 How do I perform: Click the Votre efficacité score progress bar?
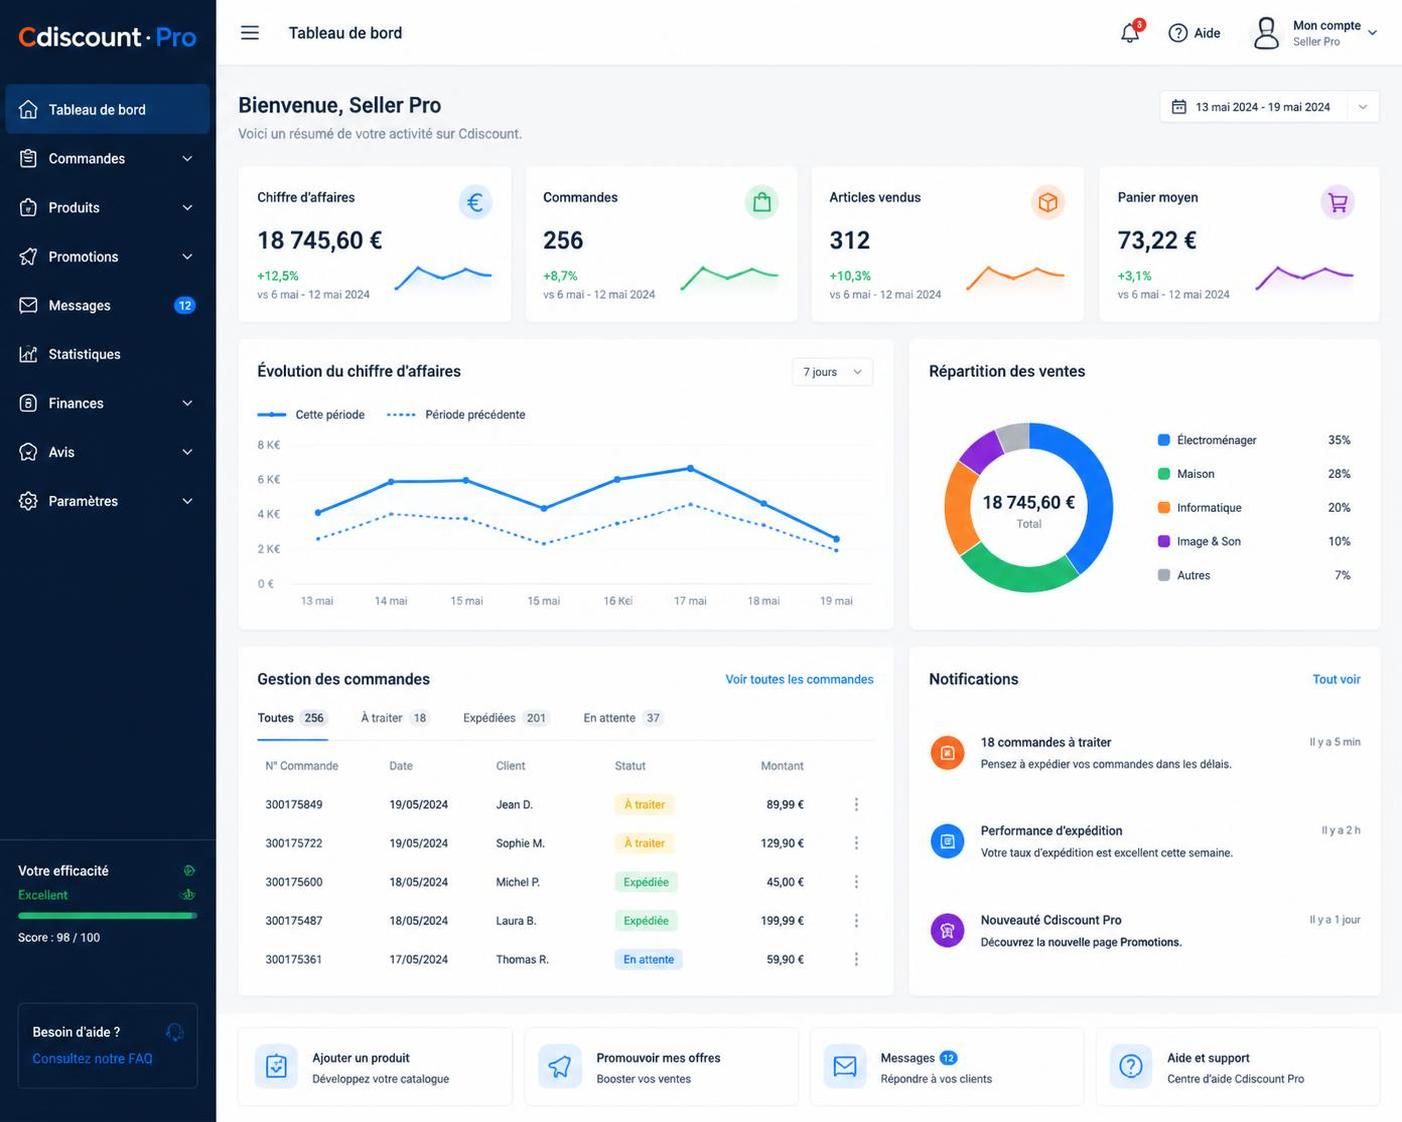[x=107, y=915]
